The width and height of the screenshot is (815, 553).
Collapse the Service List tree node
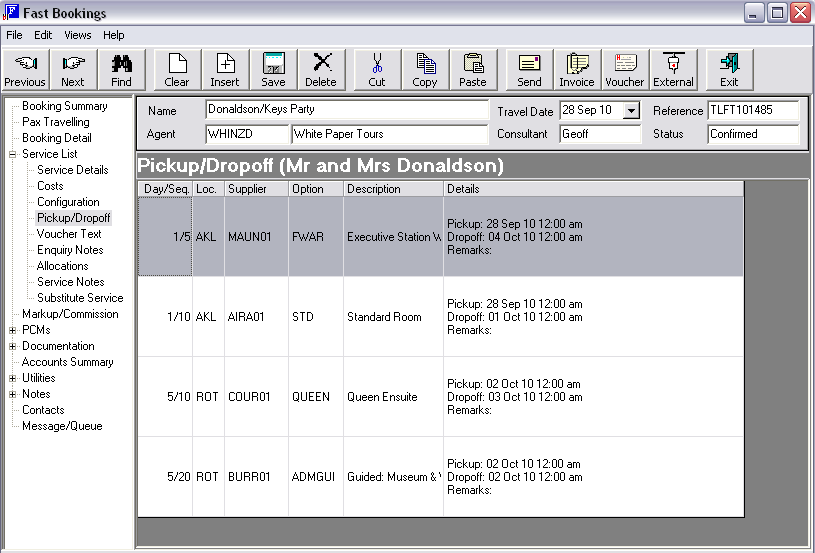coord(12,154)
